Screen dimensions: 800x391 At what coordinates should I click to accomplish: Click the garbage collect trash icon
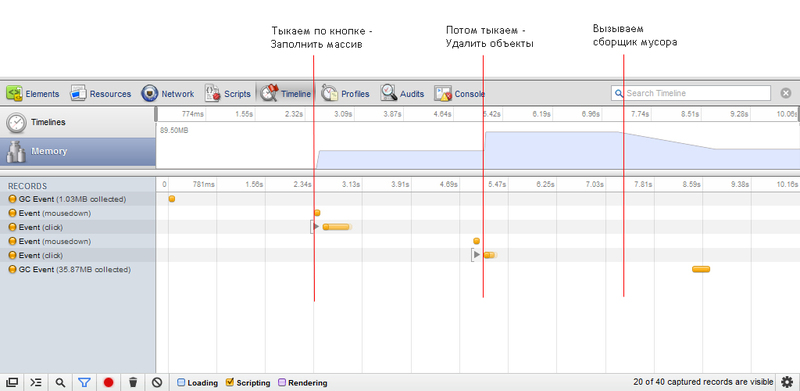[x=133, y=382]
